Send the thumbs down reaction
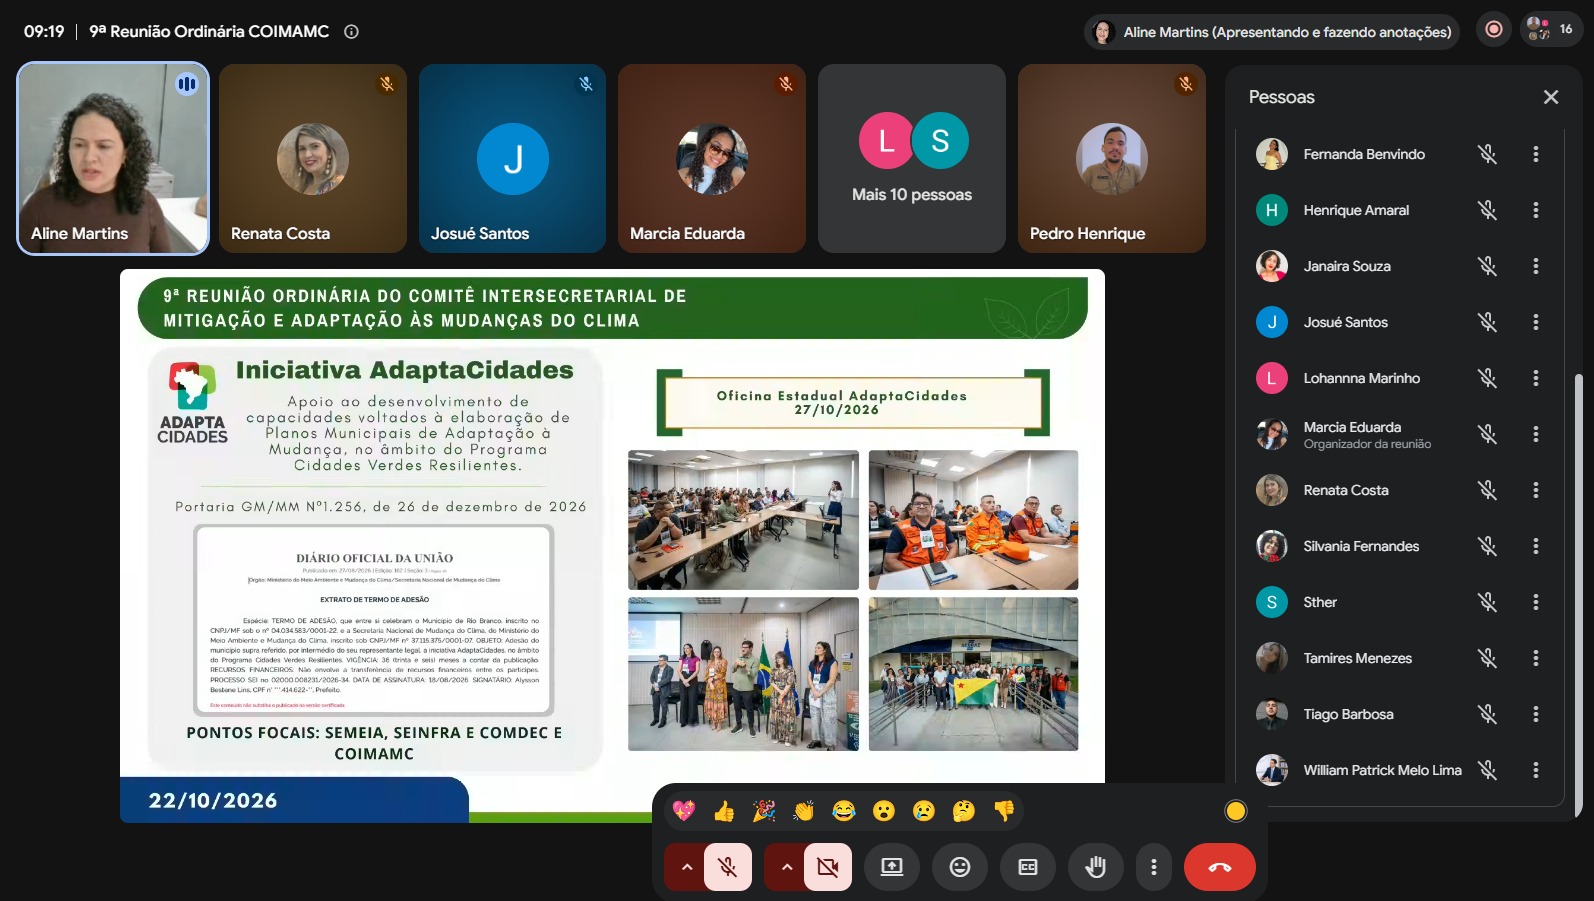The image size is (1594, 901). coord(1004,811)
